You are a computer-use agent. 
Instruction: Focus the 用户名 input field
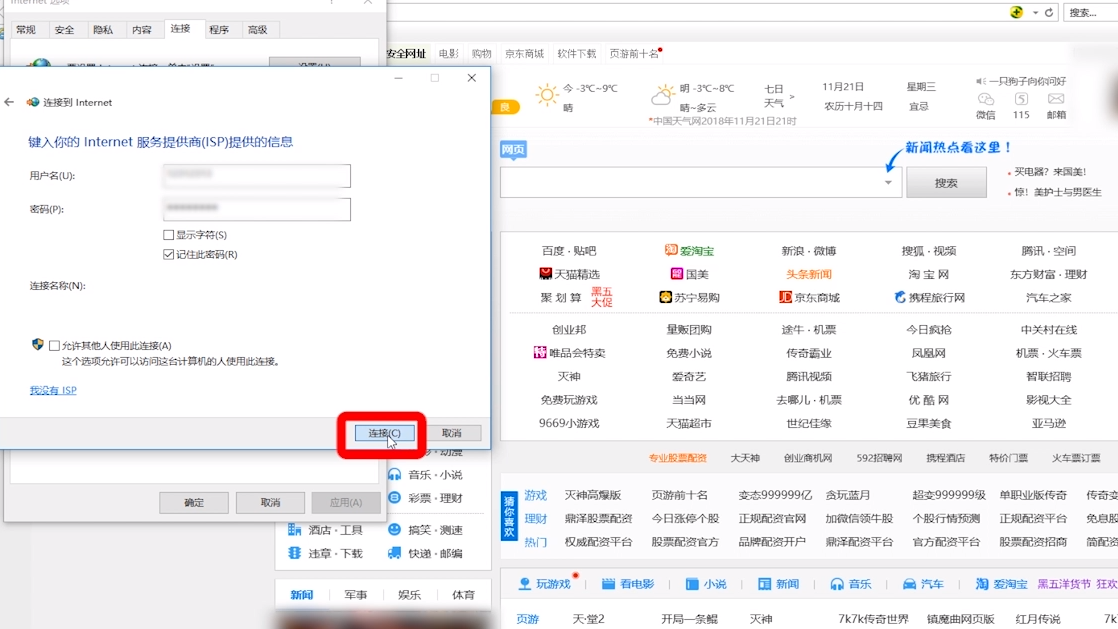(x=257, y=175)
